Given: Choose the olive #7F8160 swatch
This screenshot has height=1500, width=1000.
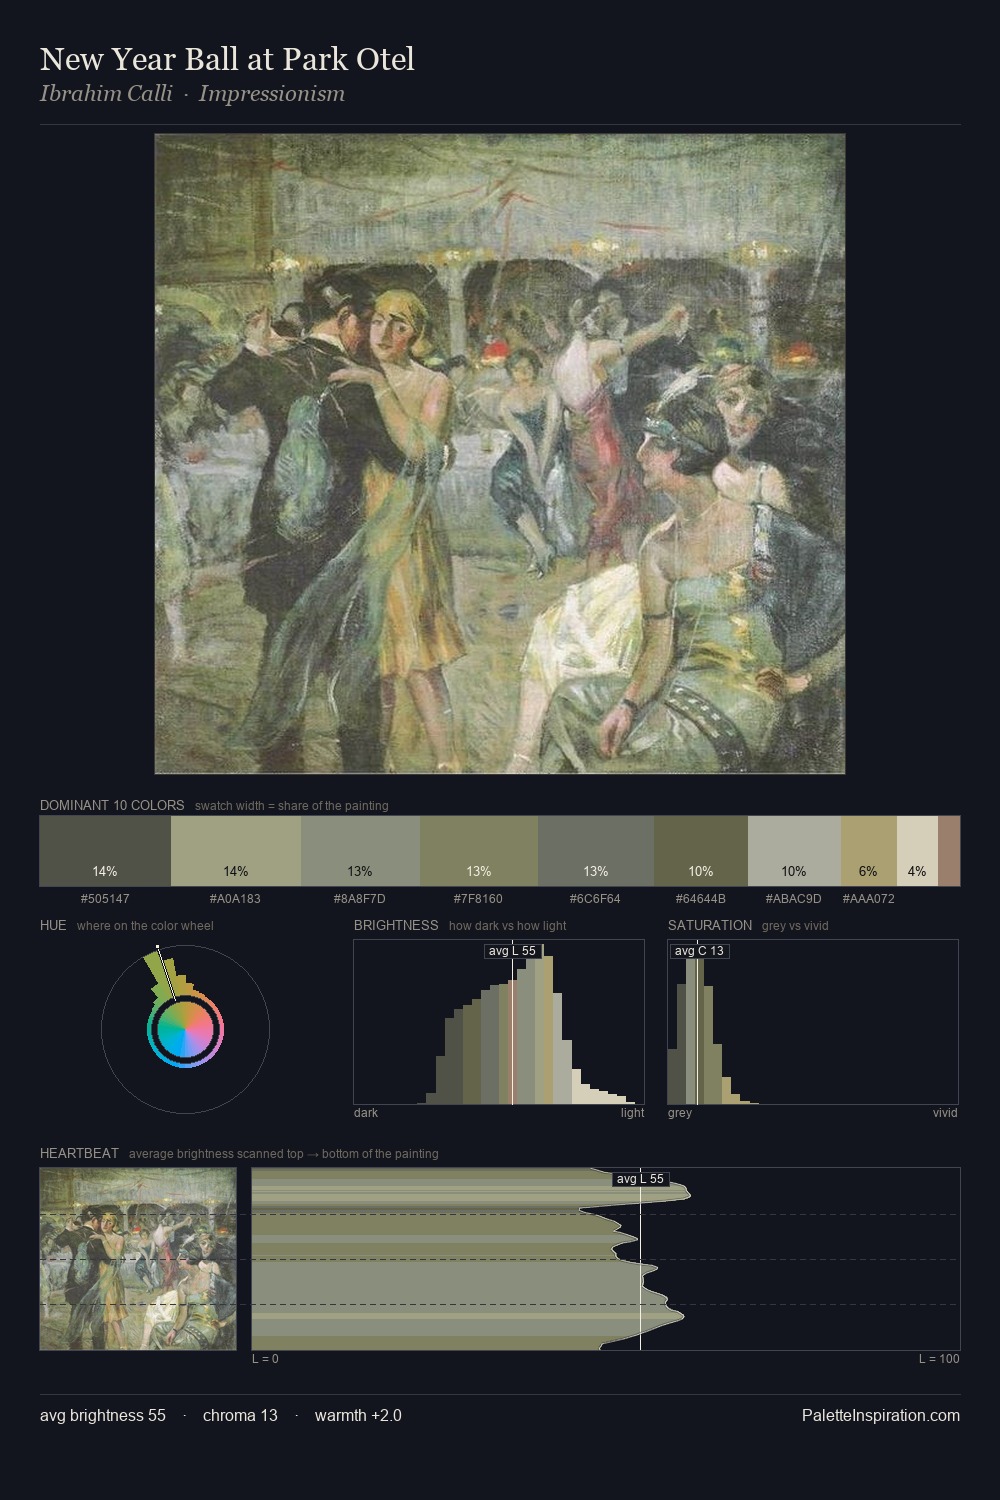Looking at the screenshot, I should pyautogui.click(x=479, y=851).
